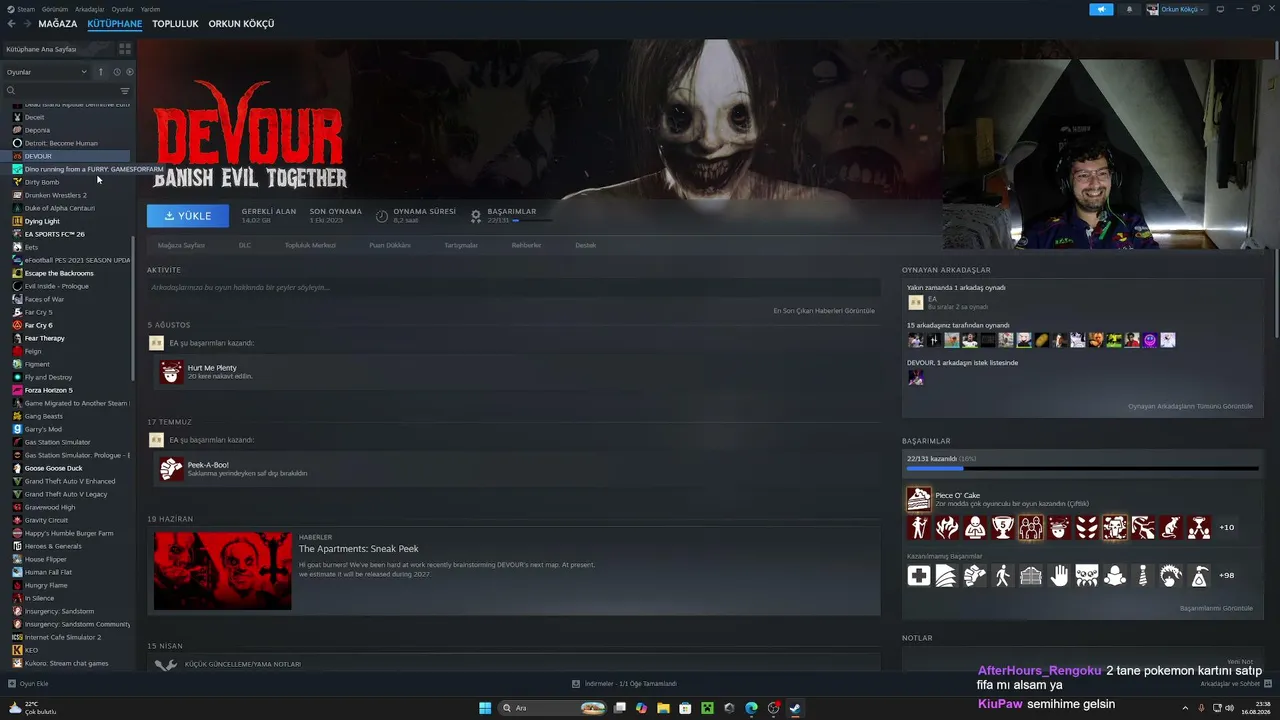Click the playtime clock icon
This screenshot has width=1280, height=720.
(x=382, y=216)
